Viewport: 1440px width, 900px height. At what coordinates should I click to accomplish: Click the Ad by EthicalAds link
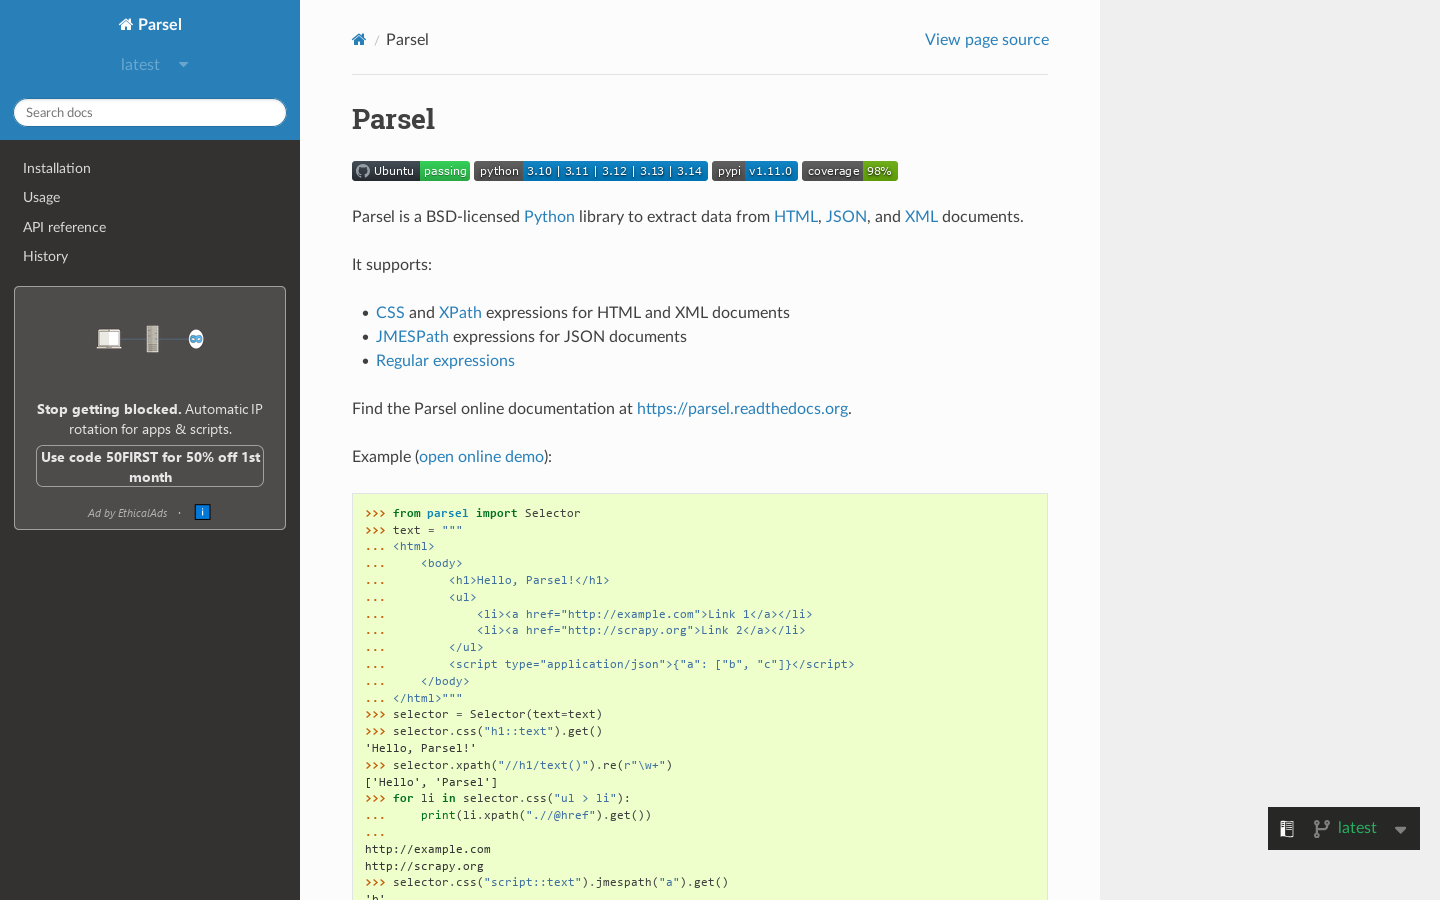[x=127, y=513]
